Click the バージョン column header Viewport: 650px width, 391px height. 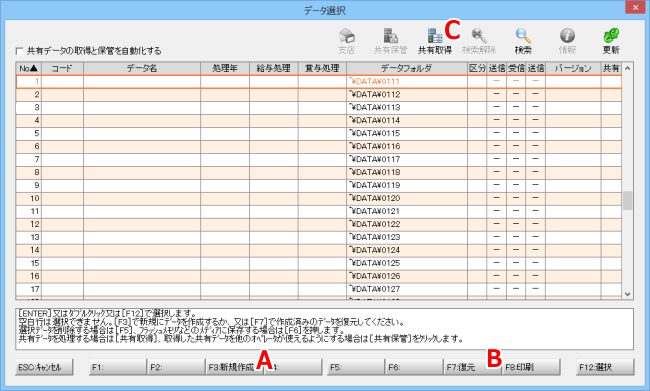(573, 68)
